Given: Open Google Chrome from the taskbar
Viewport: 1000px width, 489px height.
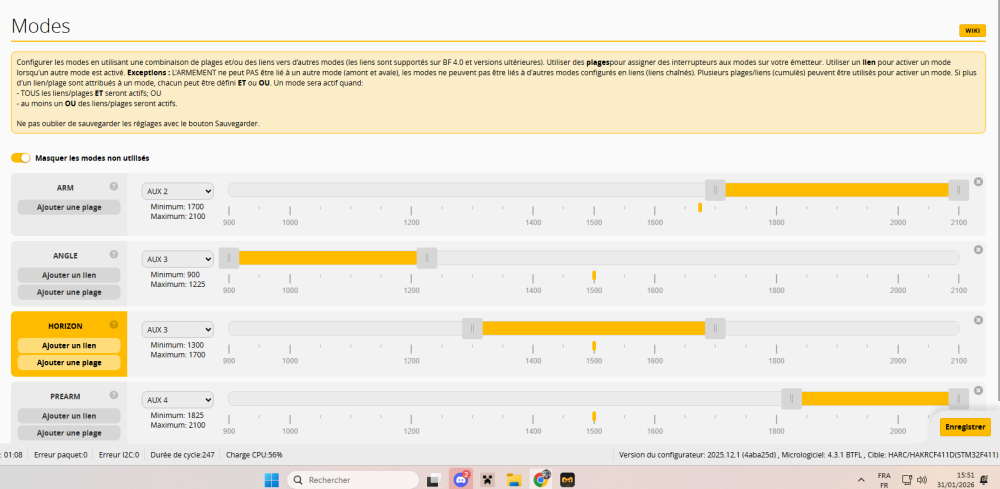Looking at the screenshot, I should (x=541, y=480).
